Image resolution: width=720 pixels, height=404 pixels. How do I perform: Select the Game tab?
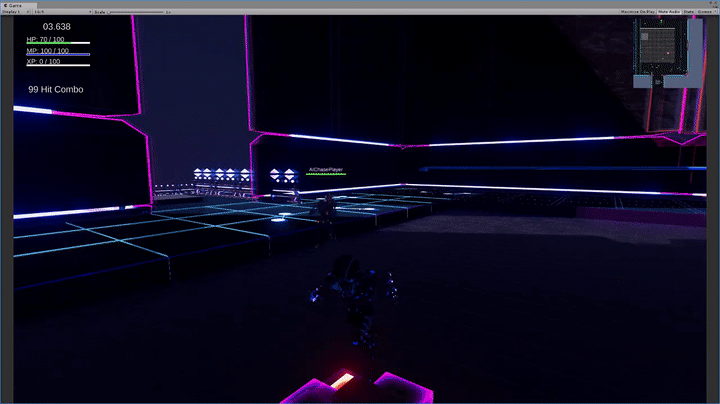point(16,4)
